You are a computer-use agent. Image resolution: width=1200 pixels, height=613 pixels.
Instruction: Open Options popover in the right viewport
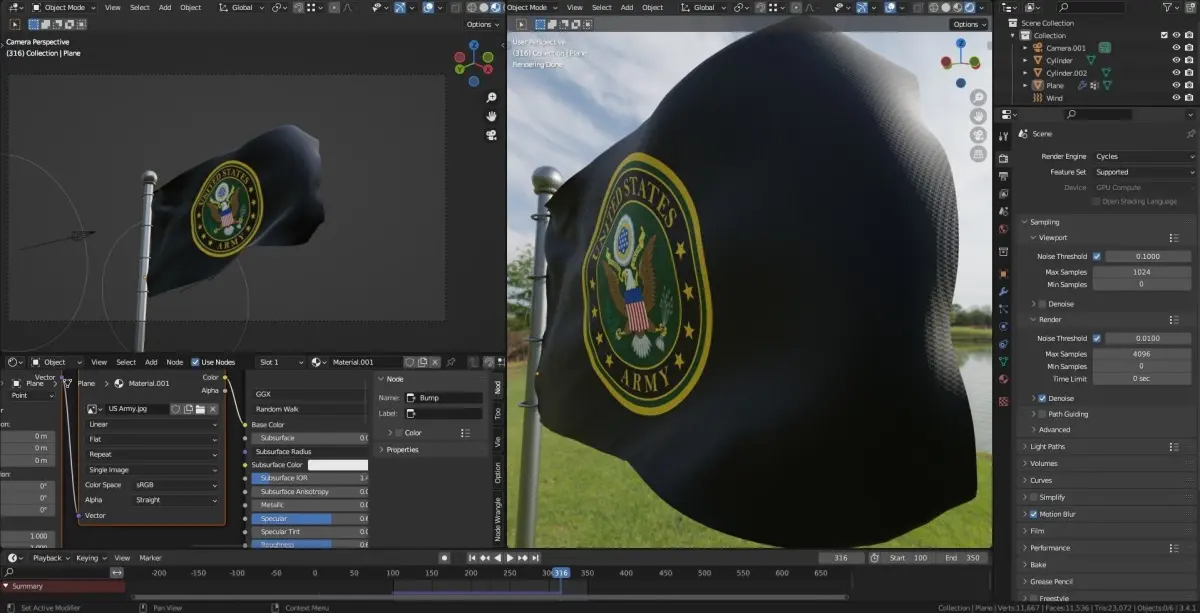tap(969, 24)
